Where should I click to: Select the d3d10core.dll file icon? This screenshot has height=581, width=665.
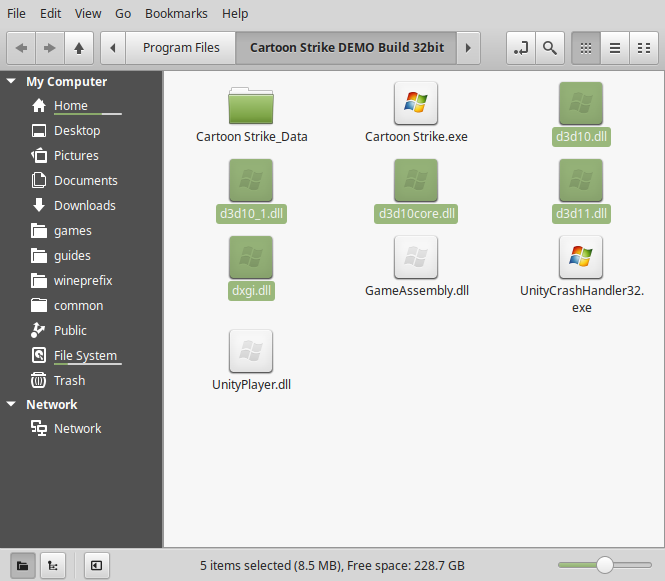[416, 180]
